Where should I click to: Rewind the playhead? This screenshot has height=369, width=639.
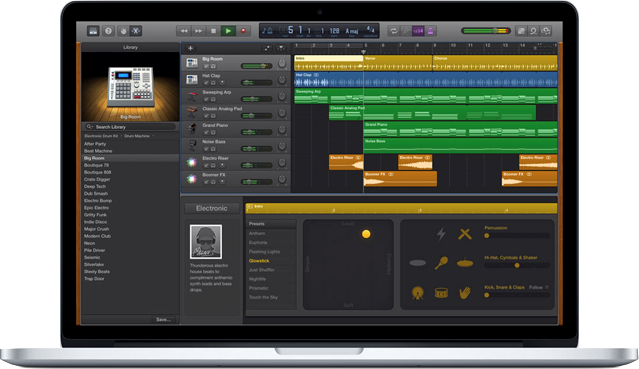[x=184, y=31]
